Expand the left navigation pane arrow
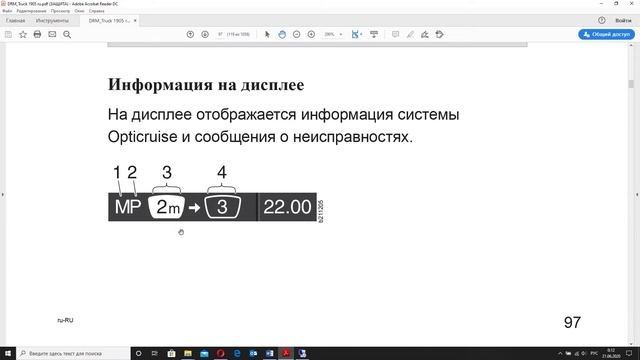 (3, 195)
